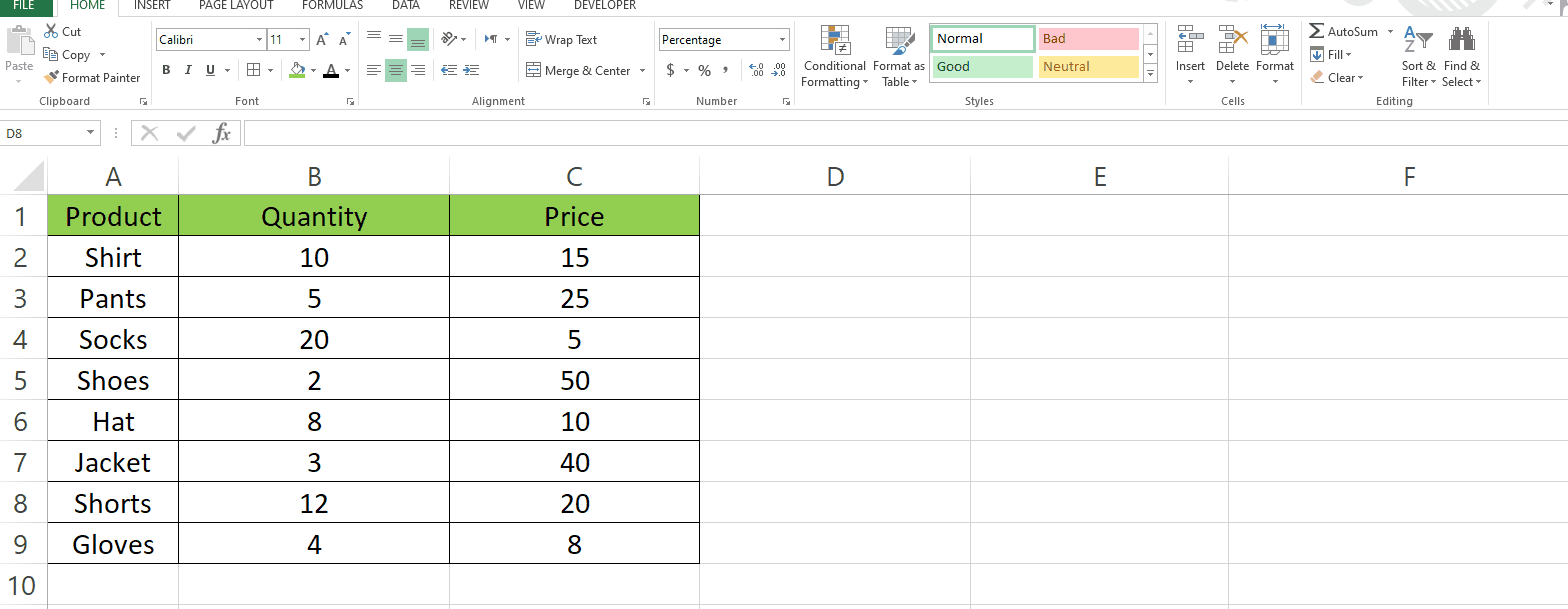Click the Format as Table icon
Image resolution: width=1568 pixels, height=609 pixels.
pos(898,41)
